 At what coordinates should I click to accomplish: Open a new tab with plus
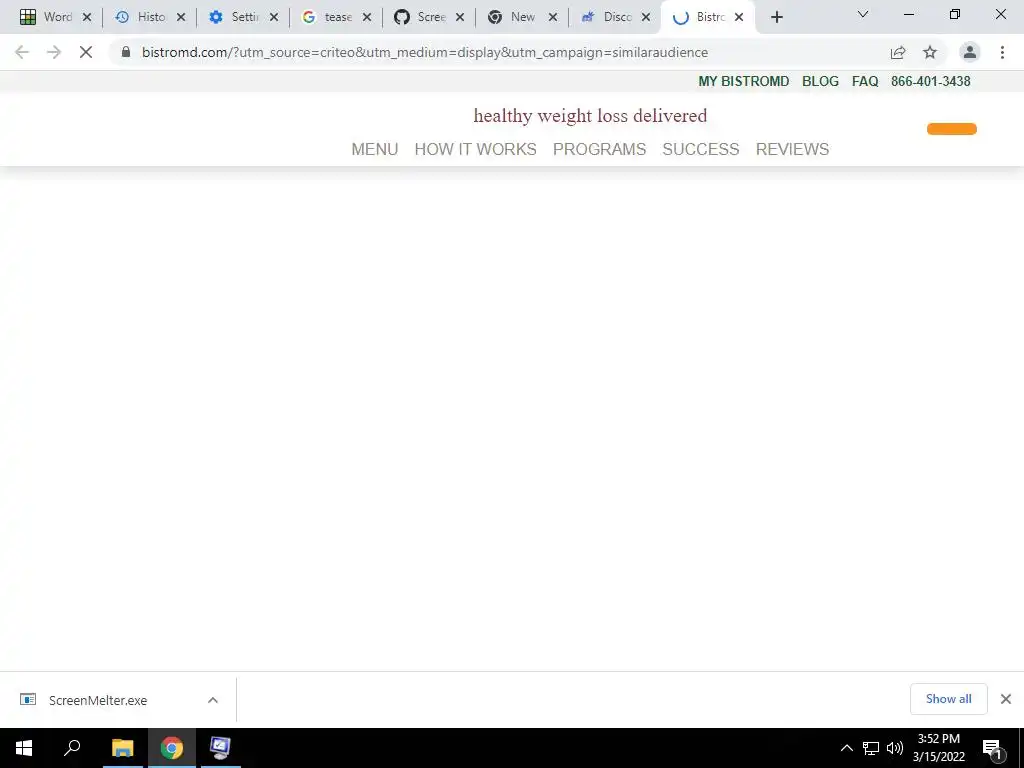click(x=776, y=17)
